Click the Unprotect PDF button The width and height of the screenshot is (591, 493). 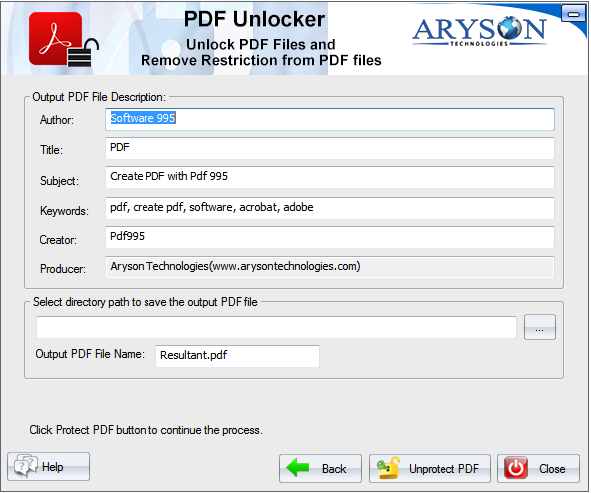(x=430, y=469)
